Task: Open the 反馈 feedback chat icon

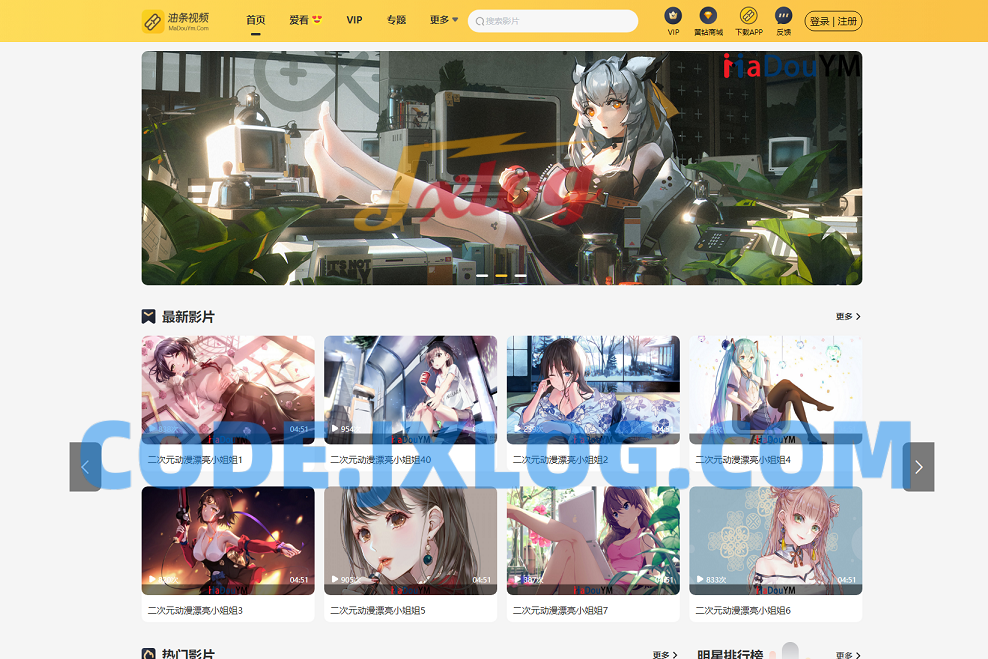Action: (783, 16)
